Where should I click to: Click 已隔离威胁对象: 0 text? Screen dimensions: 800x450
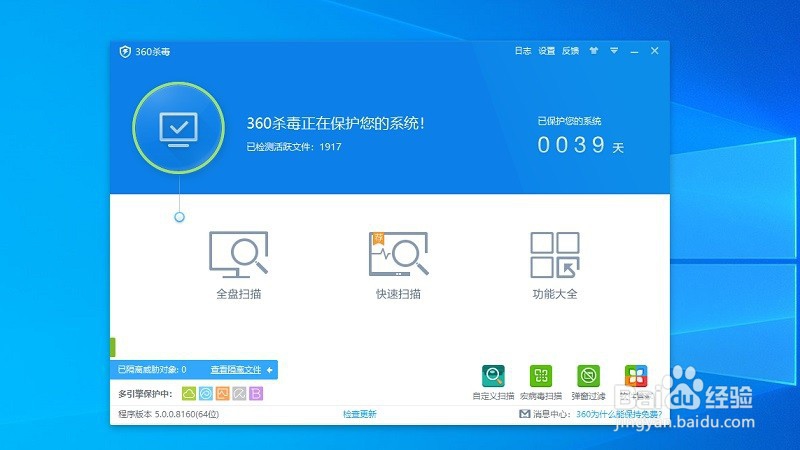[152, 369]
